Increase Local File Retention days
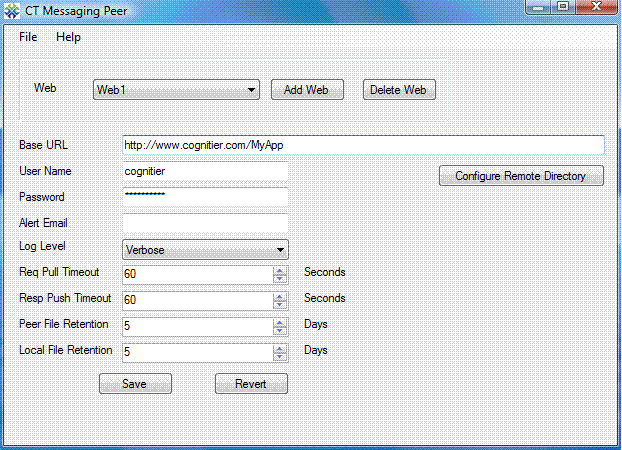Image resolution: width=622 pixels, height=450 pixels. click(280, 348)
